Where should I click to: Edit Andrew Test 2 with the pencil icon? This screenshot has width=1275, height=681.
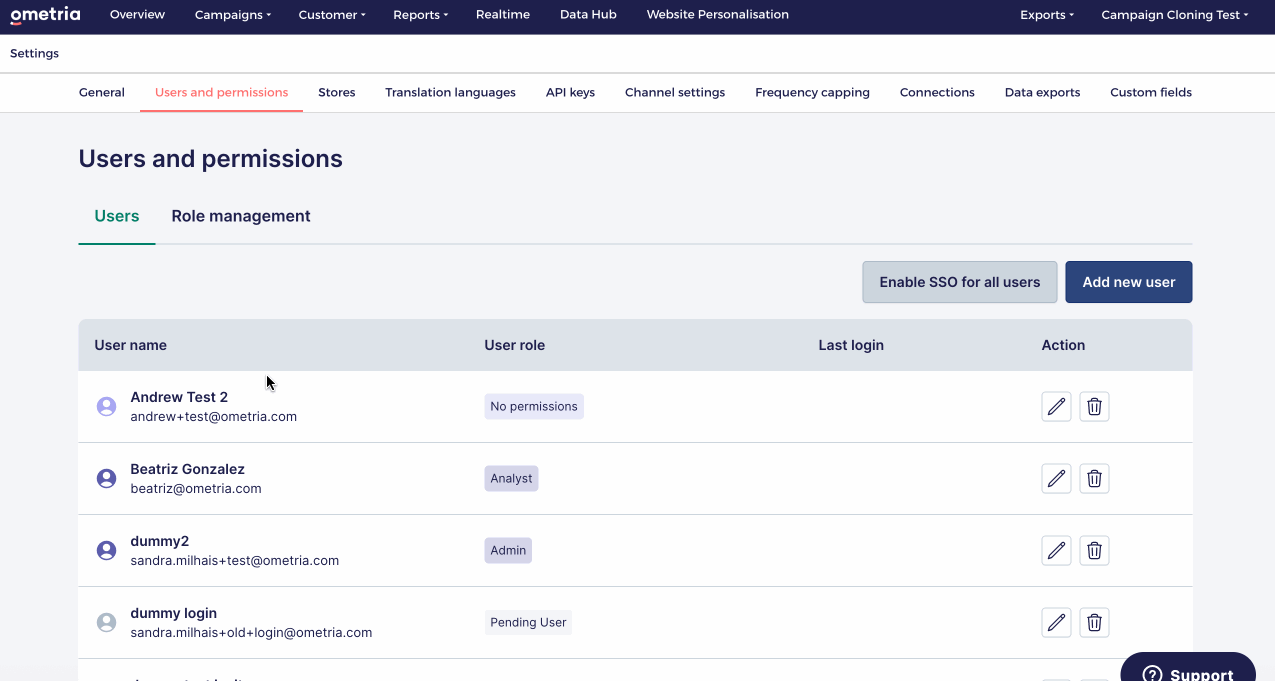[1056, 406]
